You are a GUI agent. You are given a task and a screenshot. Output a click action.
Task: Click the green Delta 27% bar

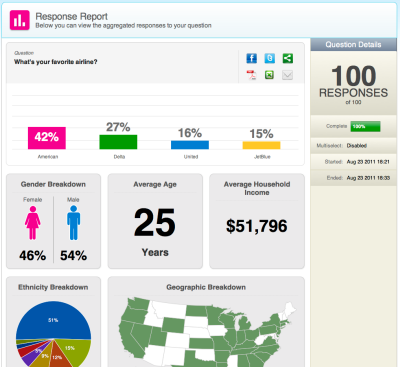(x=118, y=142)
